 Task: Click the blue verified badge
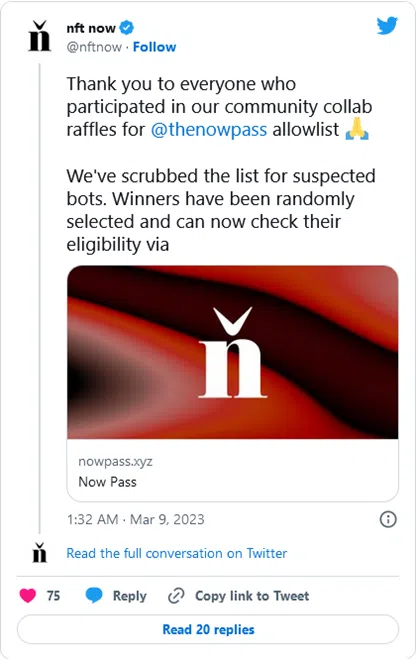126,28
